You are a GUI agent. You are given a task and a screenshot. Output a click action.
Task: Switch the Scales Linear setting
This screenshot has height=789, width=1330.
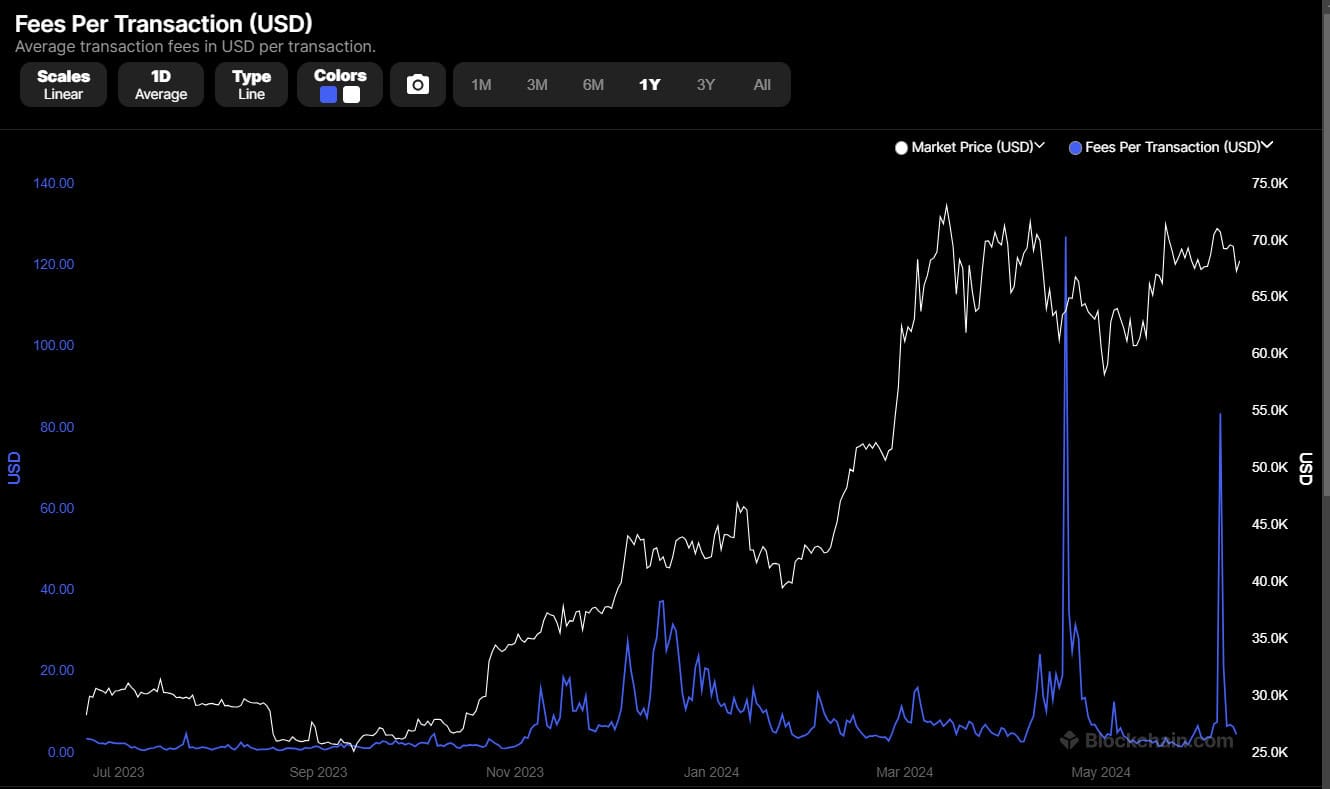[63, 85]
